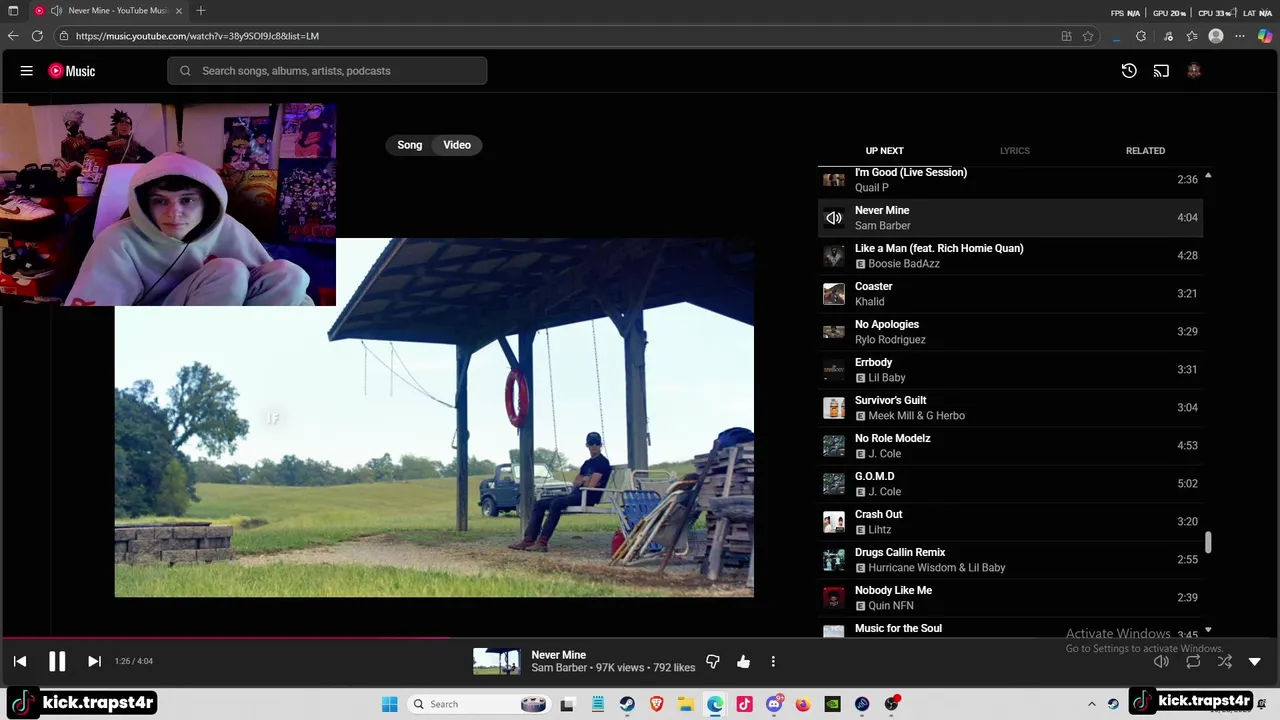Like the song Never Mine
The image size is (1280, 720).
pos(743,661)
